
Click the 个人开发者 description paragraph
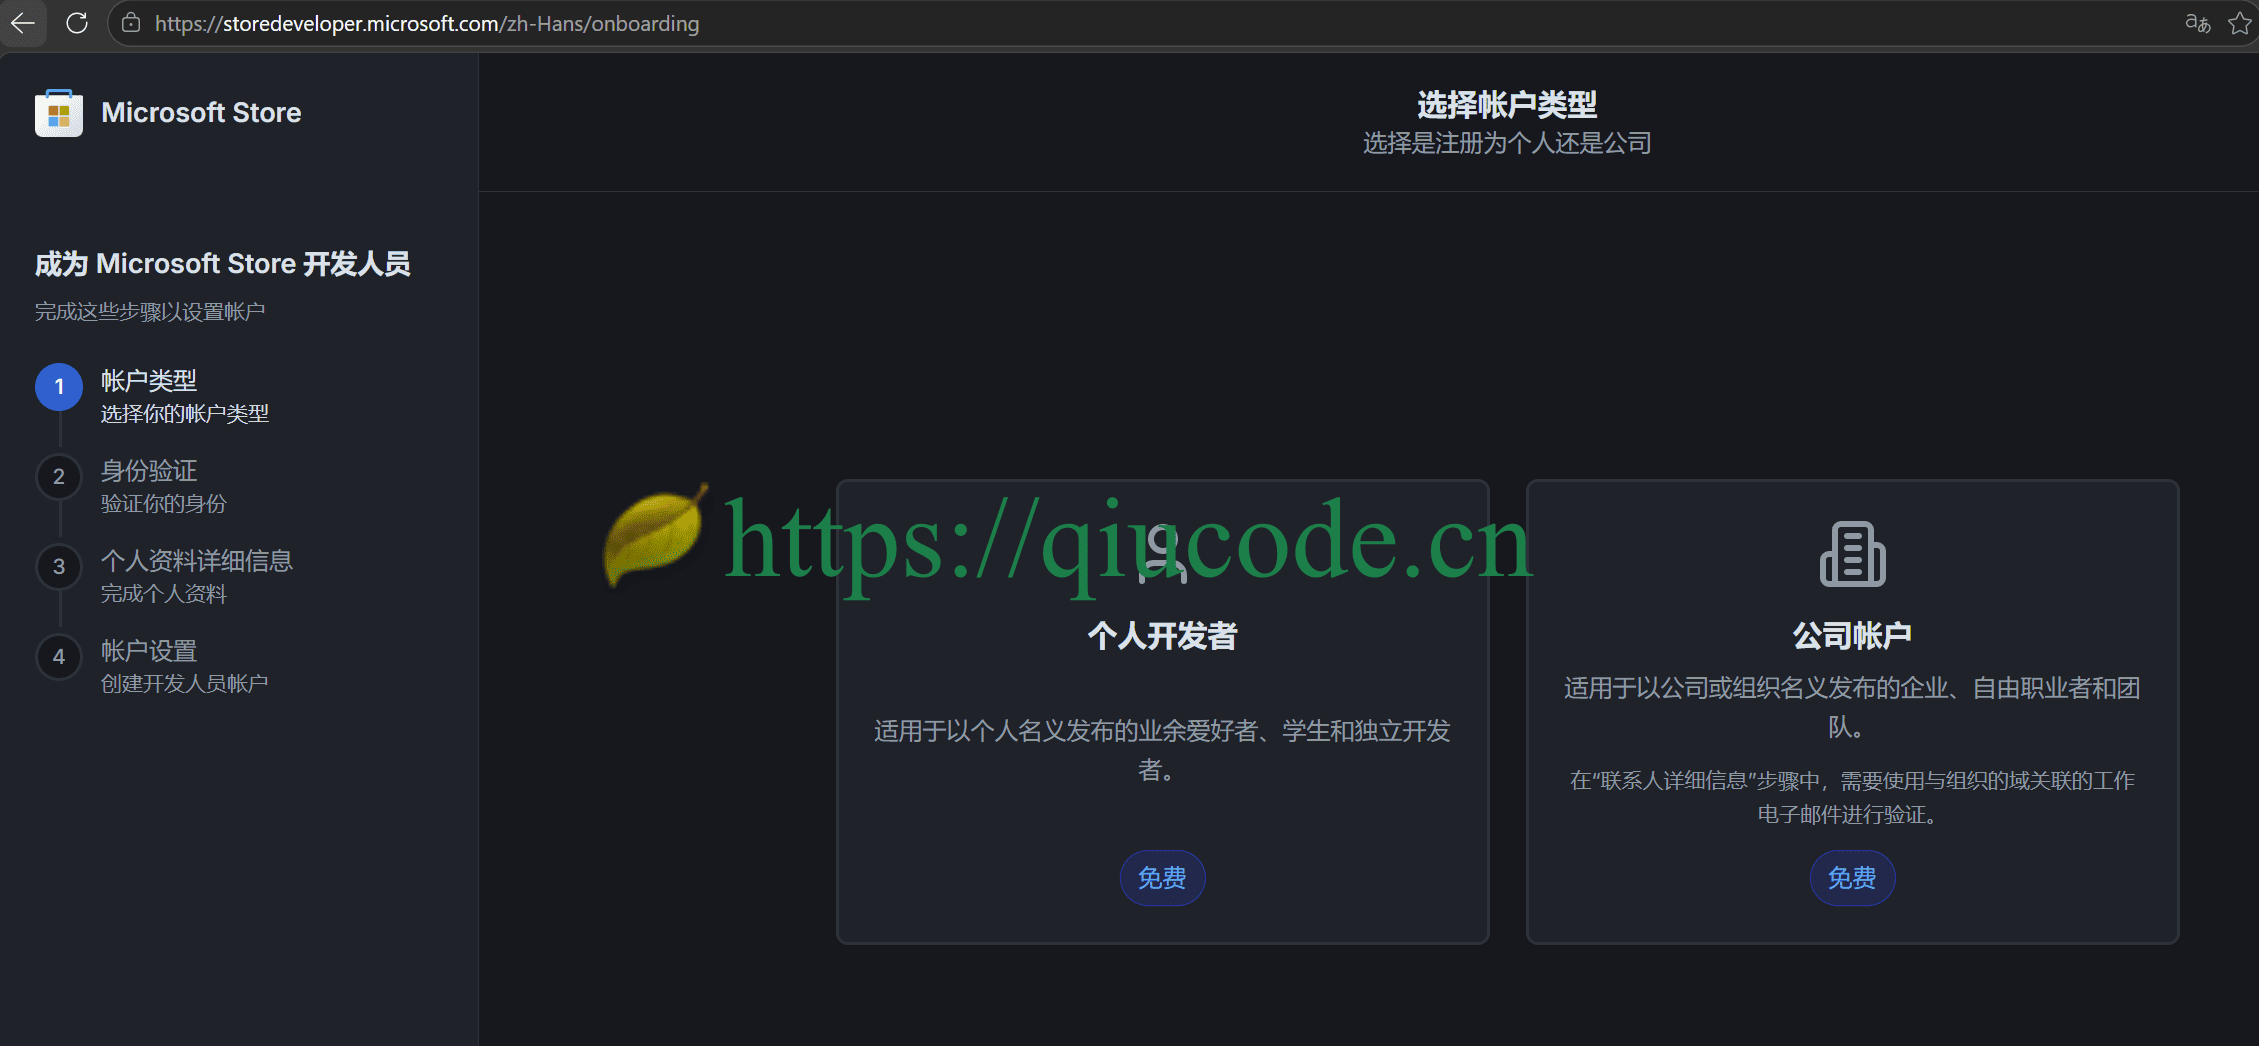[x=1162, y=750]
